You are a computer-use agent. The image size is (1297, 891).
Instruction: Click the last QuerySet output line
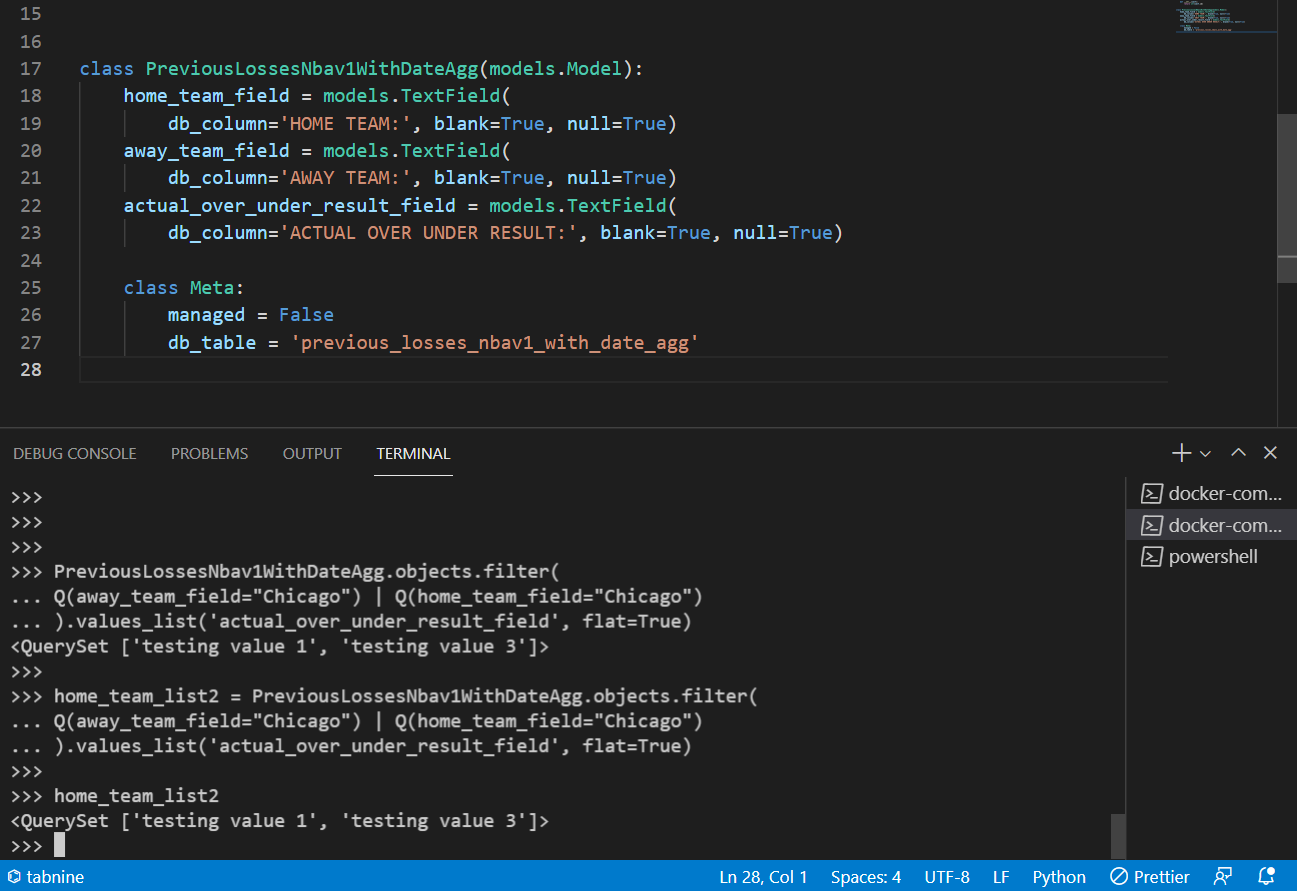pos(280,821)
